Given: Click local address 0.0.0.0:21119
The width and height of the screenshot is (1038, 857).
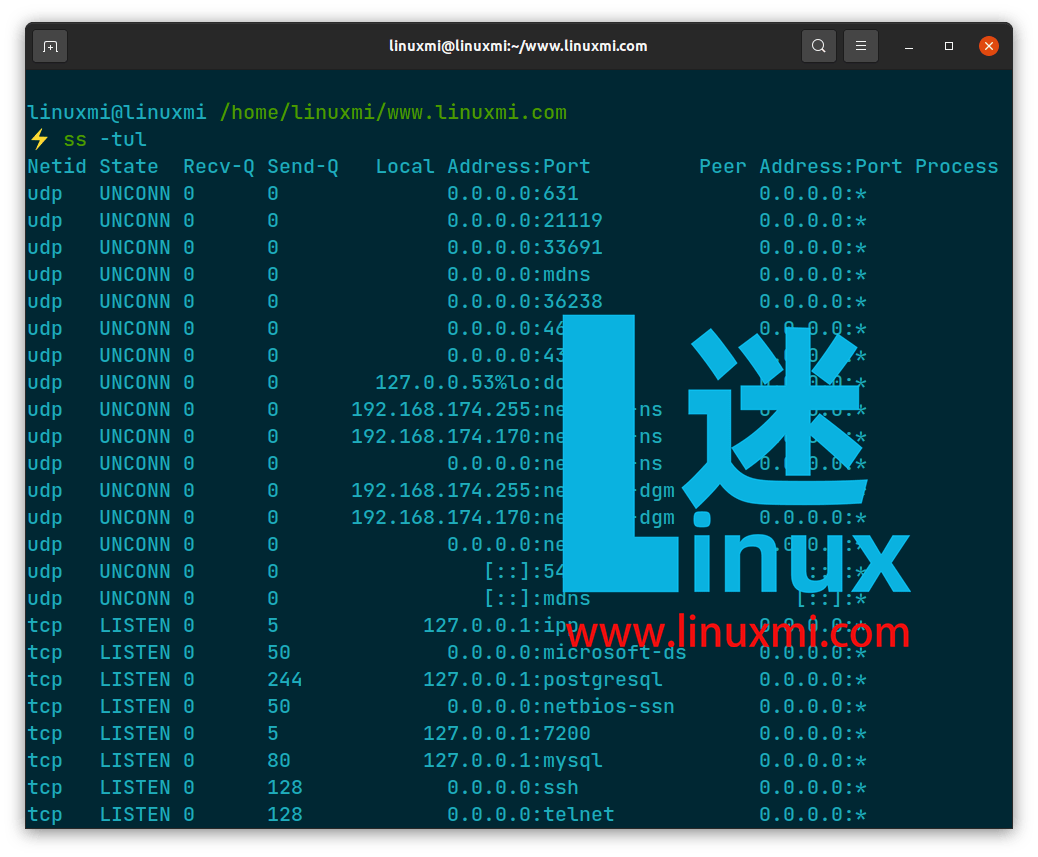Looking at the screenshot, I should (525, 220).
